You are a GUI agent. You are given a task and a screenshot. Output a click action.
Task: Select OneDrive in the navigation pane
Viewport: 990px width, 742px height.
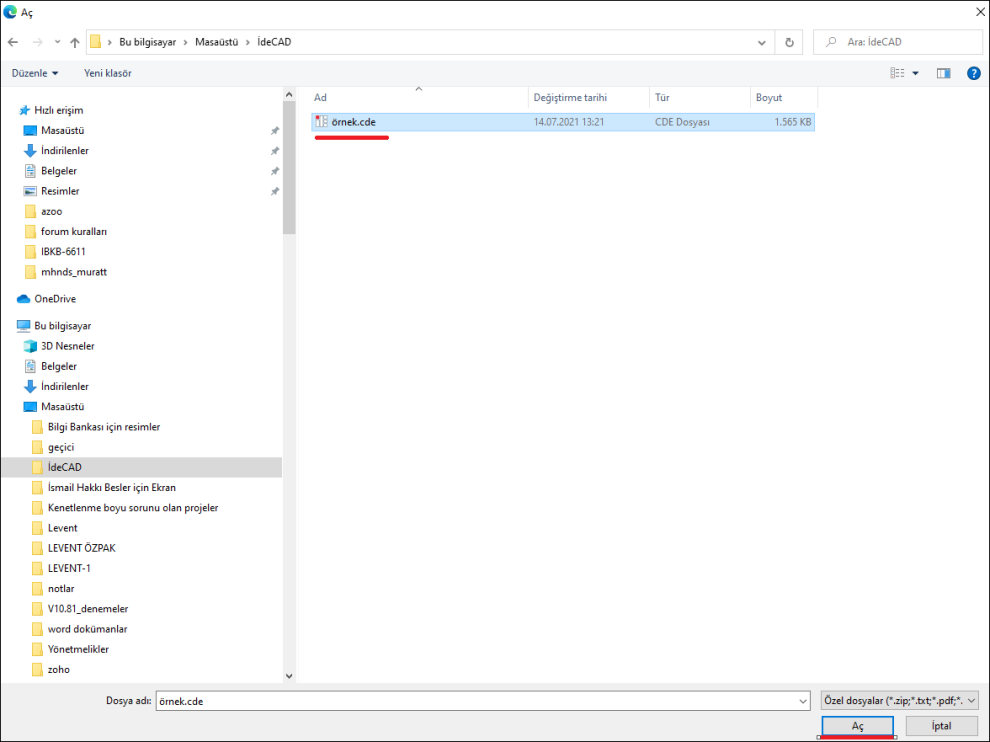click(55, 299)
